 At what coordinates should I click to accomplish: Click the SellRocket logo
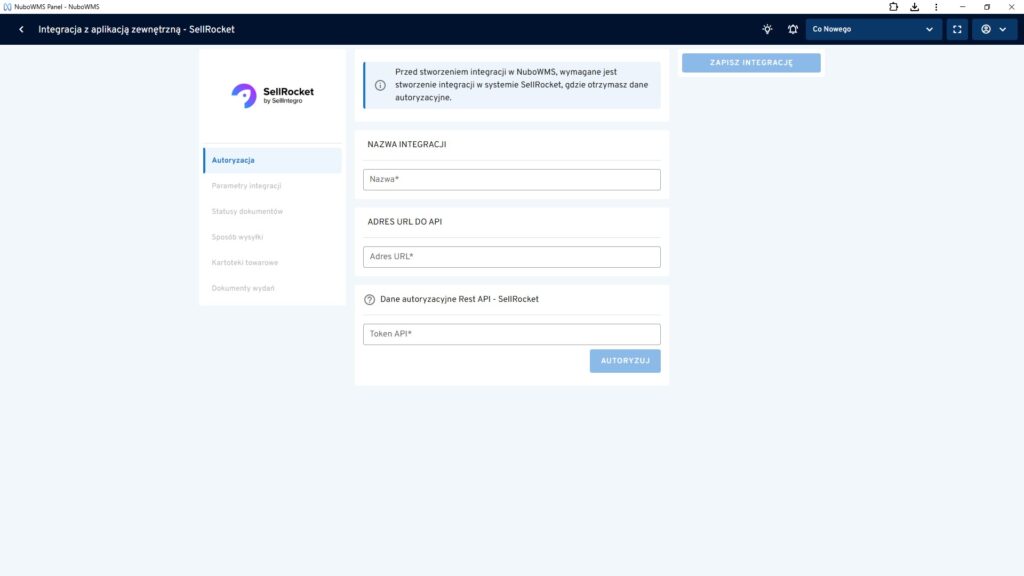coord(272,95)
